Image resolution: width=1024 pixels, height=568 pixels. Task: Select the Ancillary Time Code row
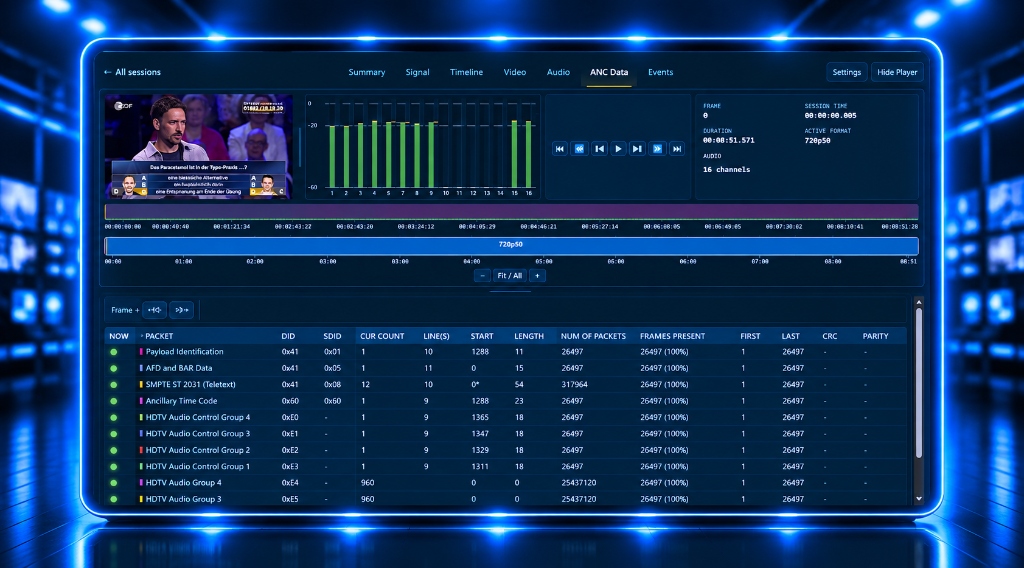click(x=505, y=401)
